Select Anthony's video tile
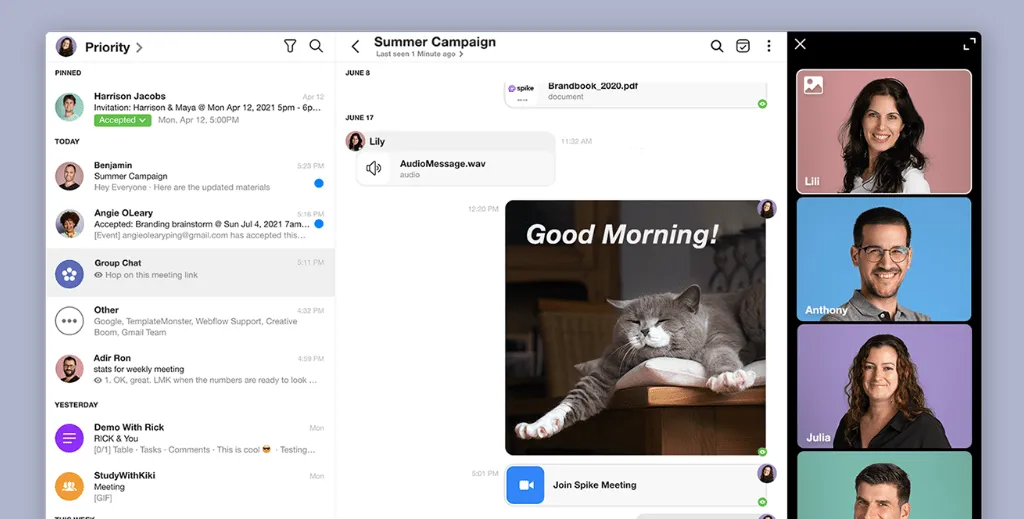1024x519 pixels. click(x=884, y=259)
